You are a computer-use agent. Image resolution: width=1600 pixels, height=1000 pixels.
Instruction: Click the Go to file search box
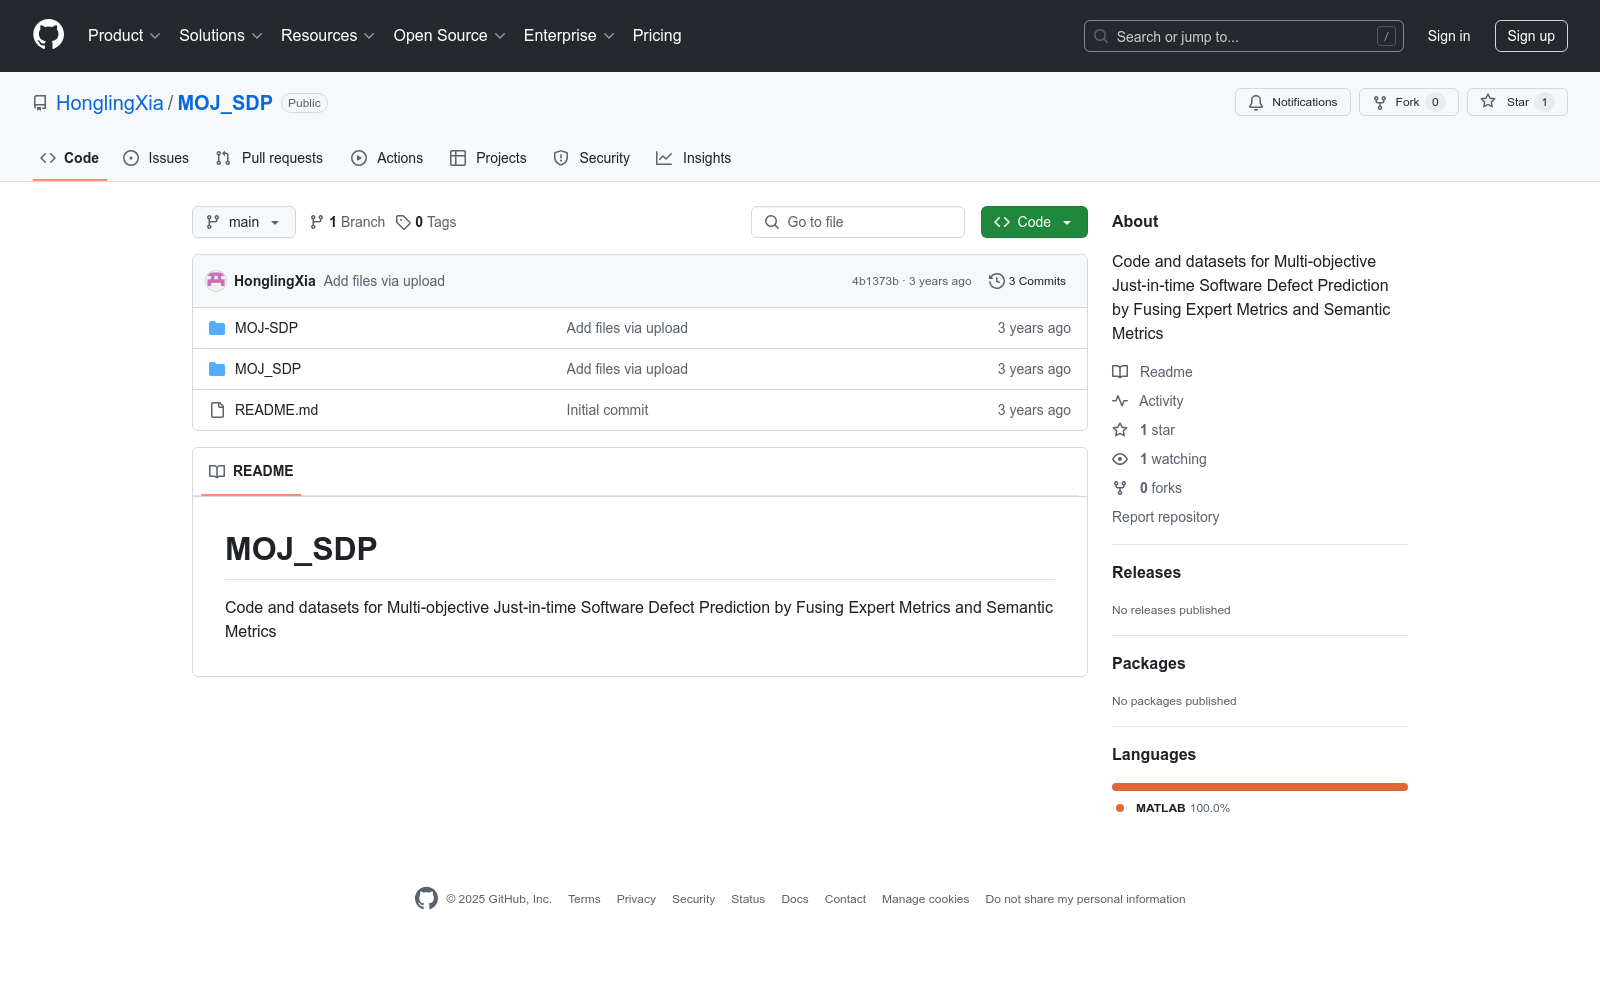click(x=858, y=222)
